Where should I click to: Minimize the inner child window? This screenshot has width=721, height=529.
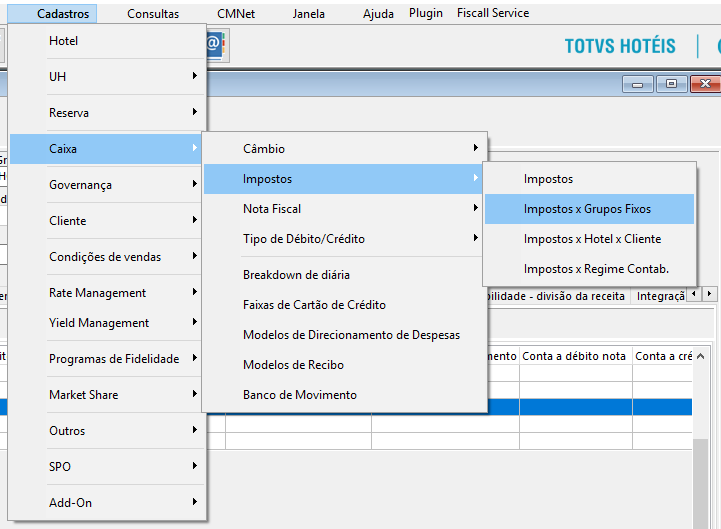(637, 84)
